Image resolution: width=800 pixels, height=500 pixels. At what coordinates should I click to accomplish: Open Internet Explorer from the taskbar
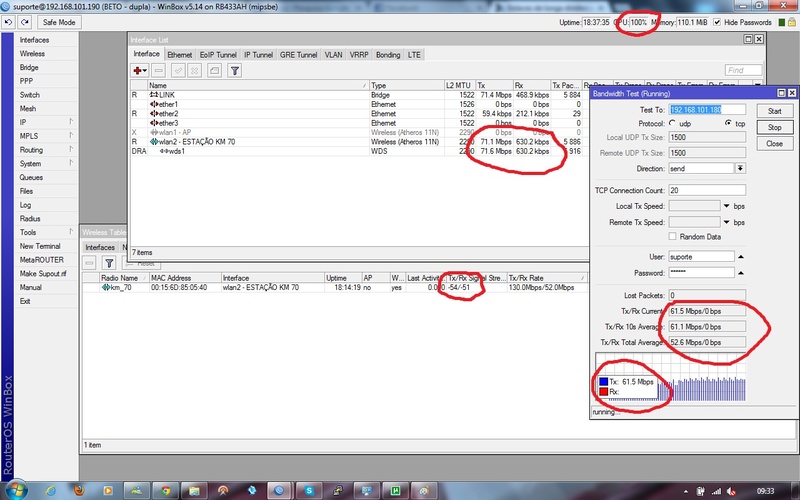(50, 491)
